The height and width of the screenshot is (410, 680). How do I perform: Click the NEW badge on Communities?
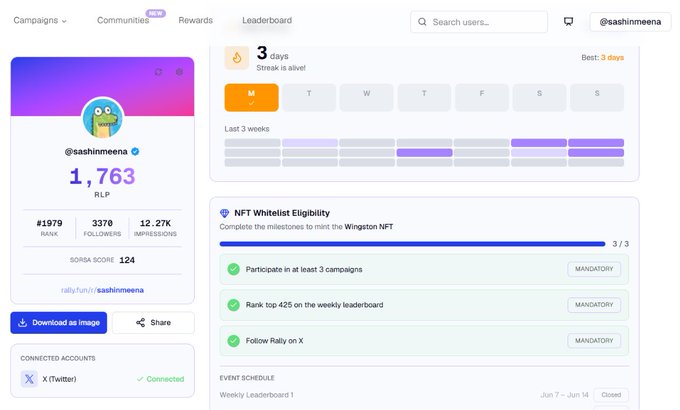[156, 13]
